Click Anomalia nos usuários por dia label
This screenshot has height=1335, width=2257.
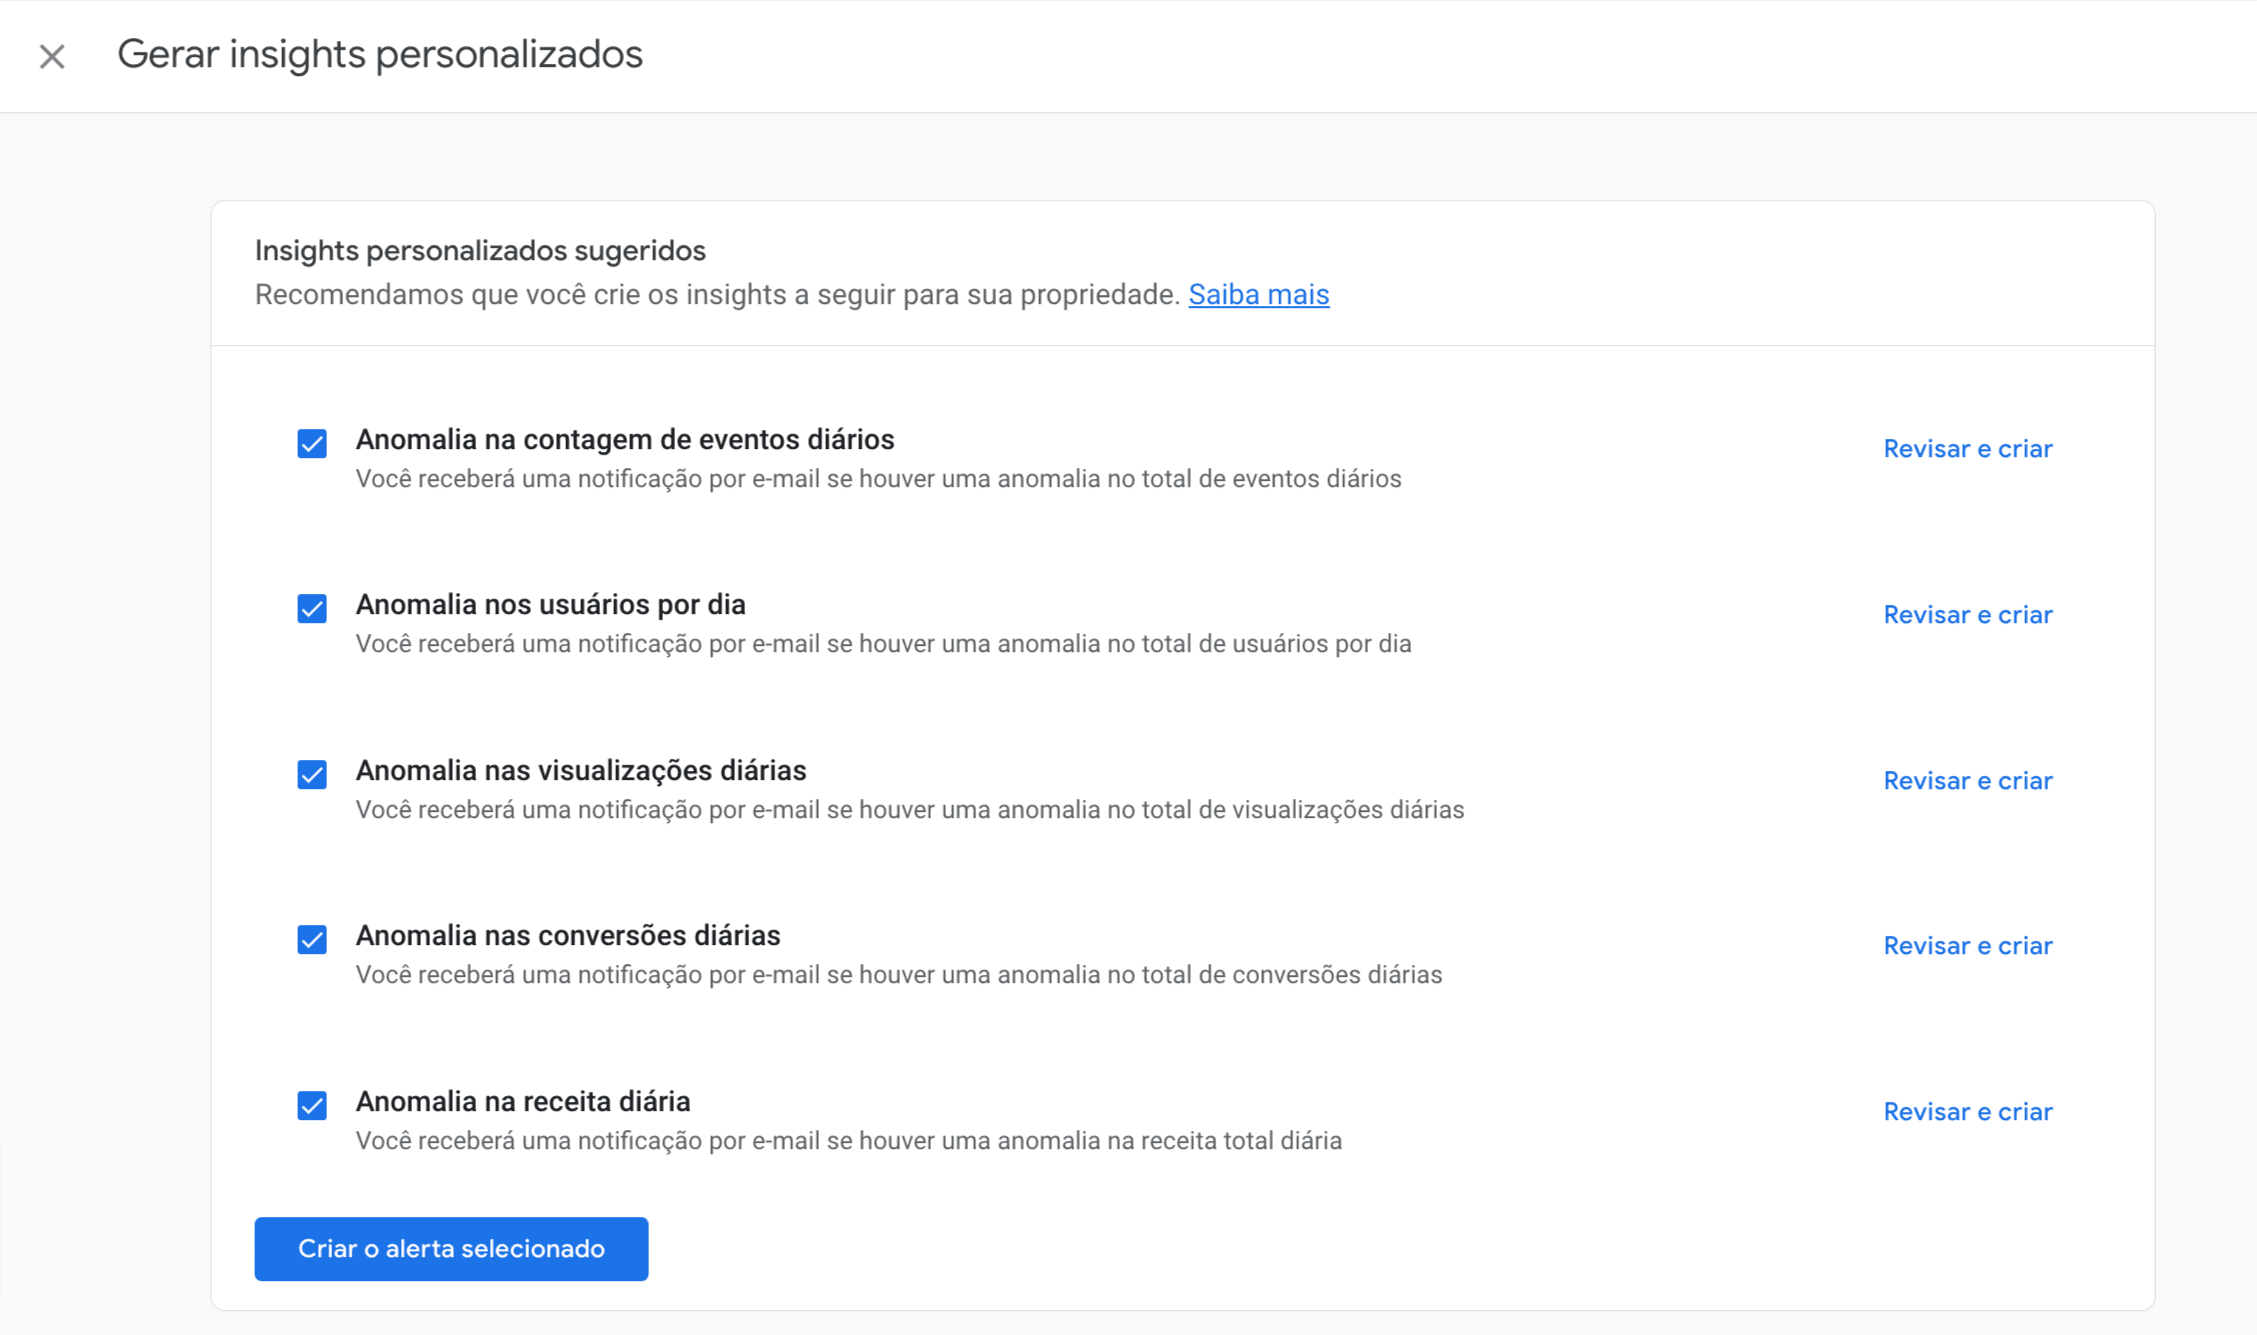[551, 604]
